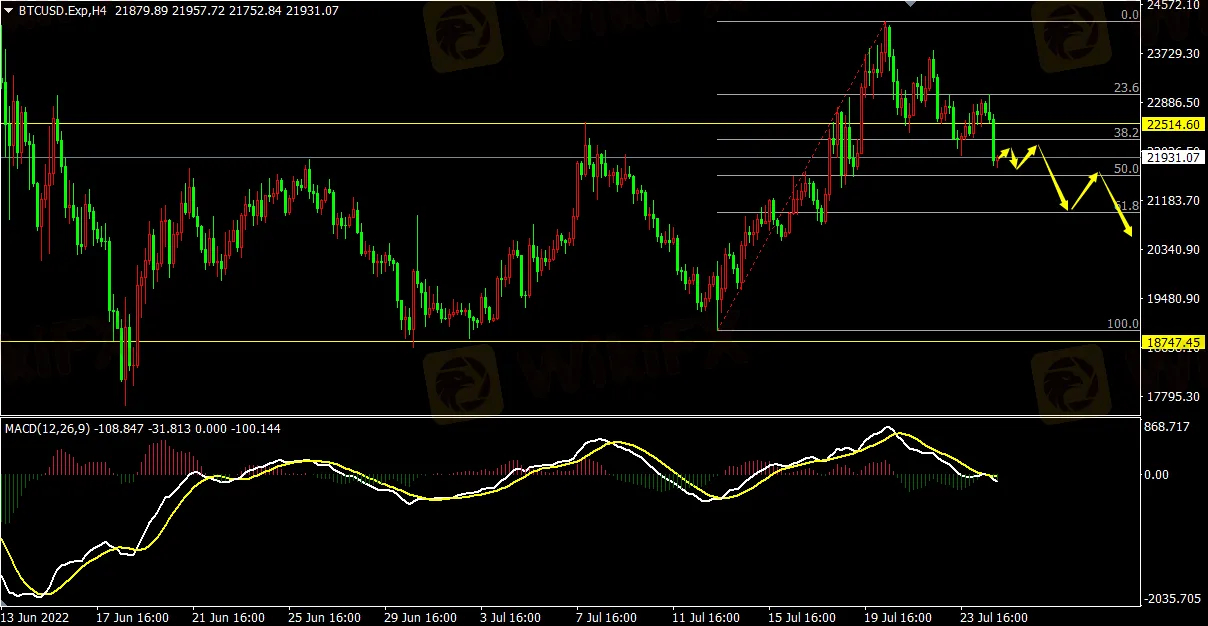Click the white 21931.07 current price tag
The image size is (1208, 626).
tap(1175, 157)
